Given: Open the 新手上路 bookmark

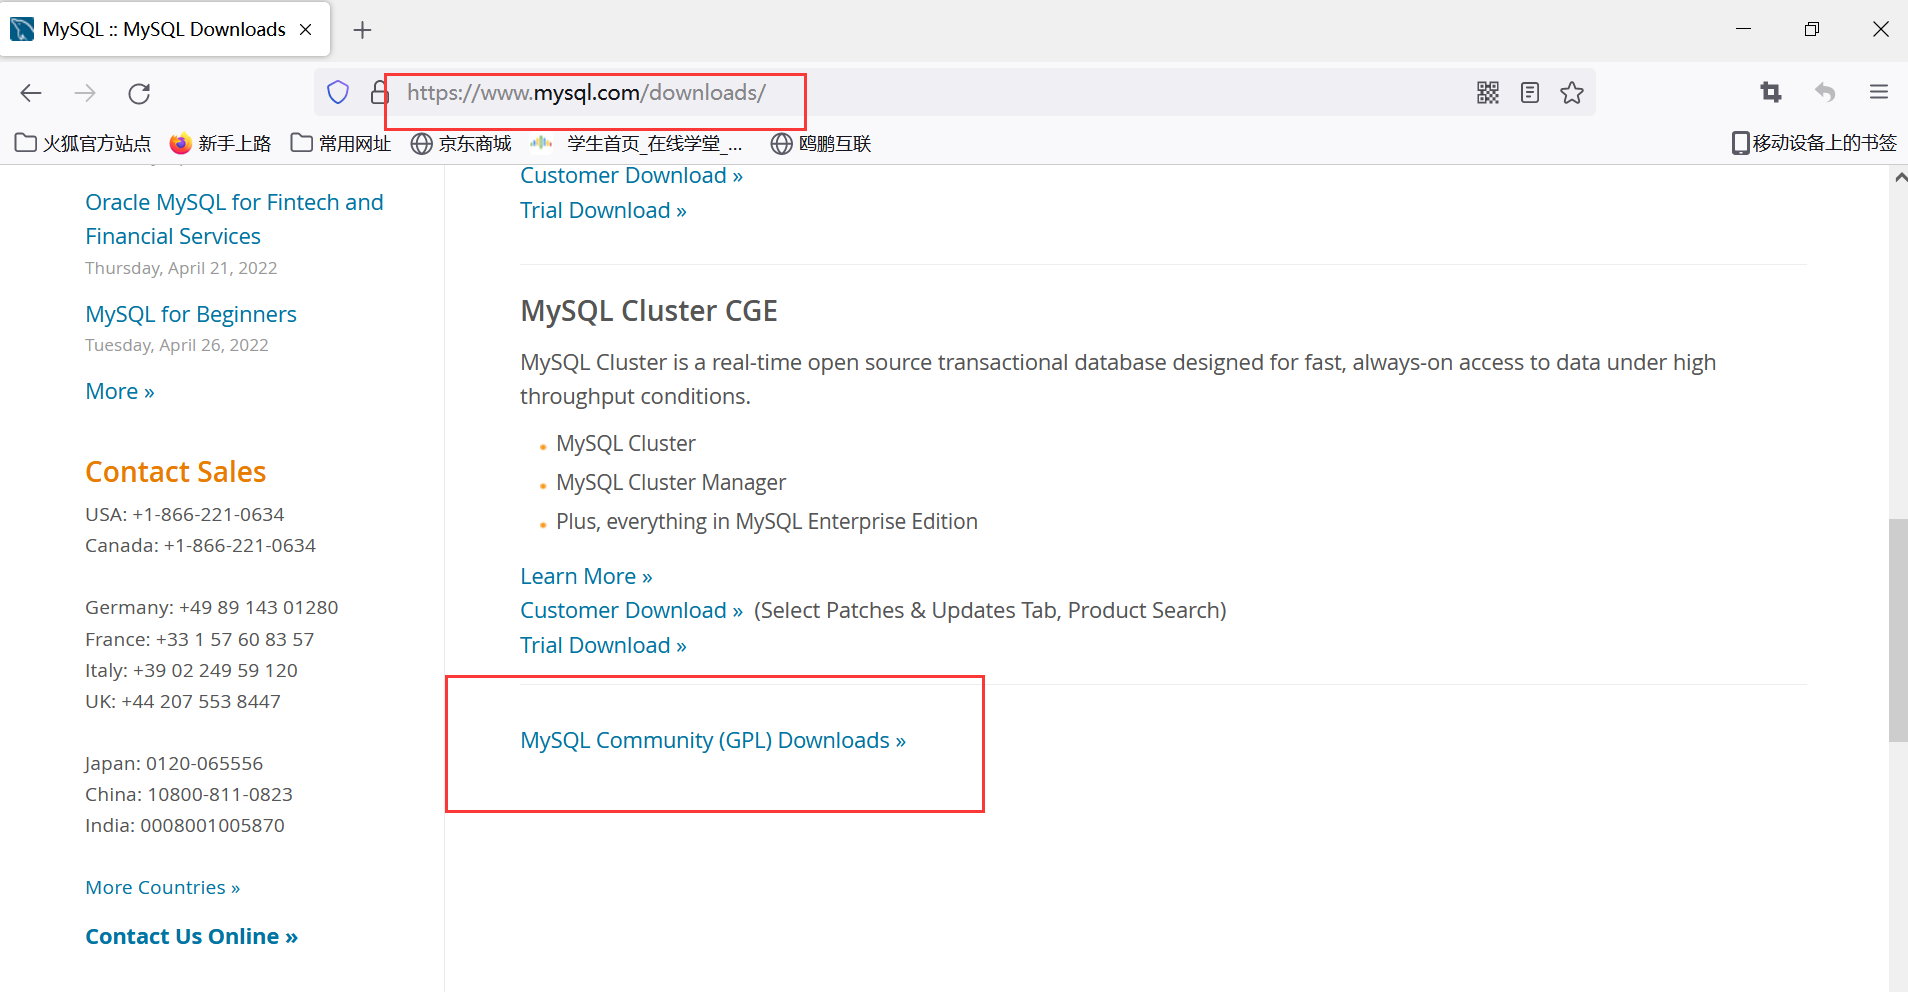Looking at the screenshot, I should [220, 143].
